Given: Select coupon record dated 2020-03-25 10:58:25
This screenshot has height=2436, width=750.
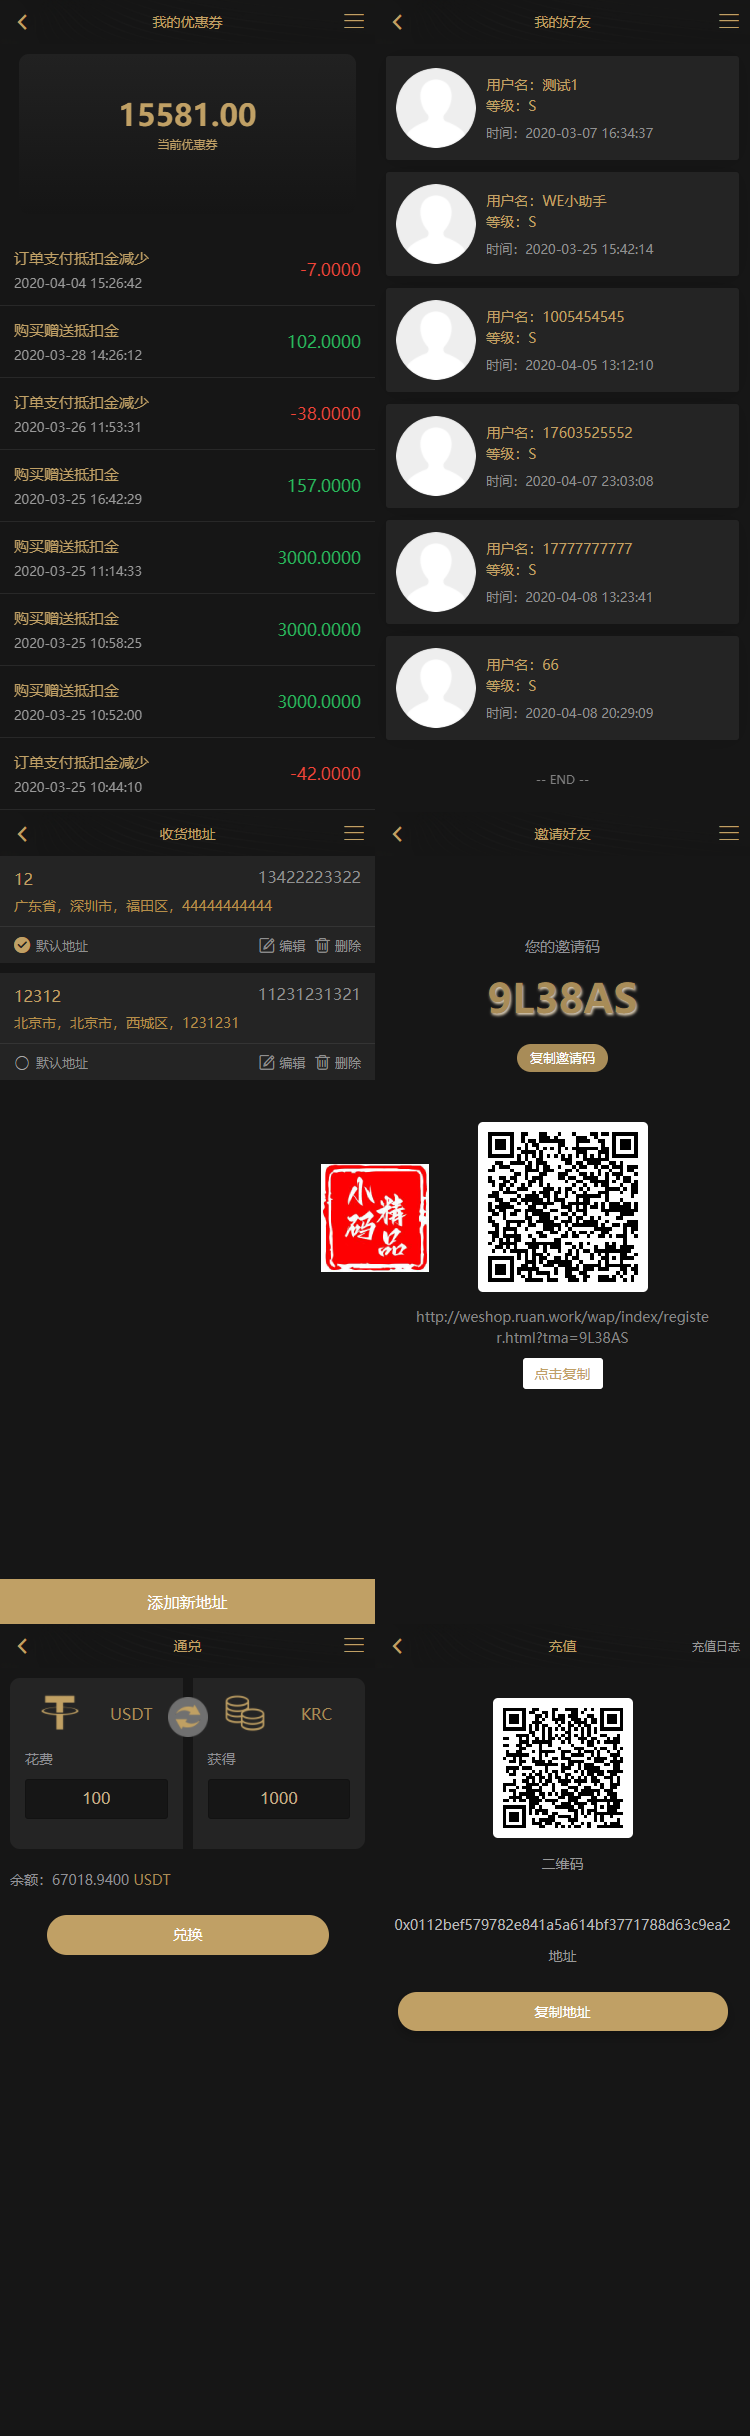Looking at the screenshot, I should tap(187, 630).
